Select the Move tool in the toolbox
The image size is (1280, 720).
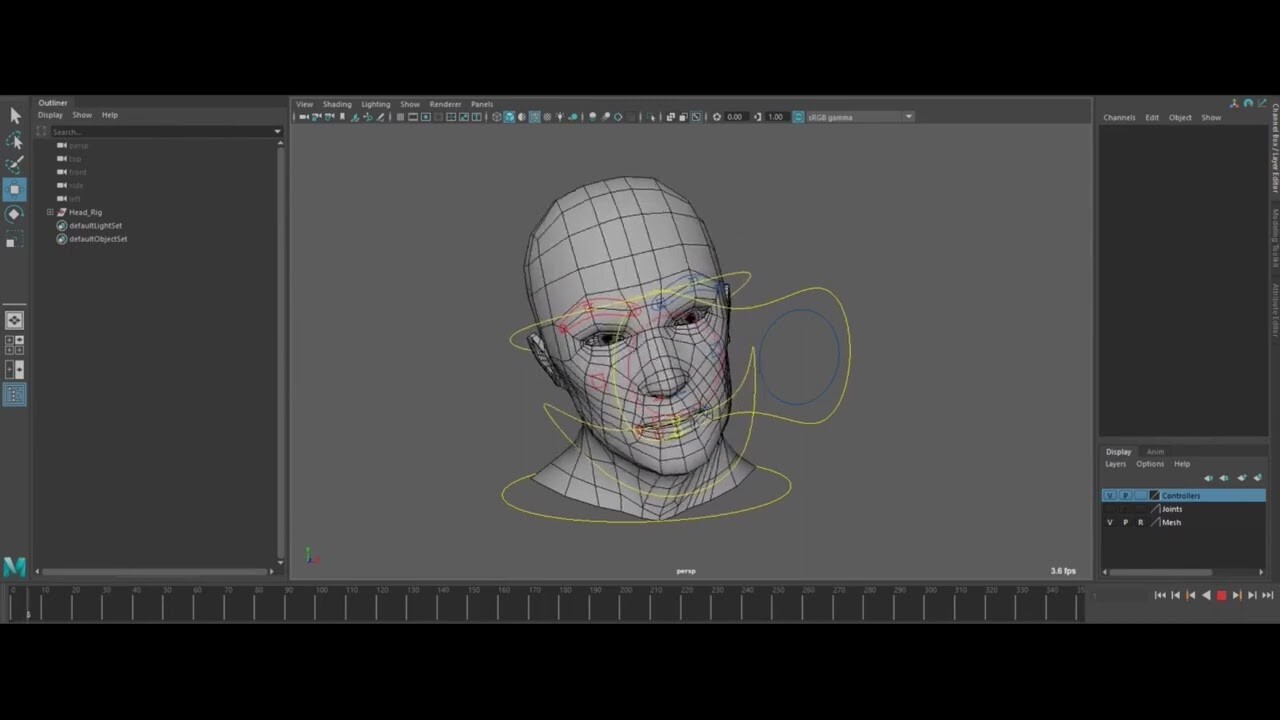pyautogui.click(x=15, y=189)
